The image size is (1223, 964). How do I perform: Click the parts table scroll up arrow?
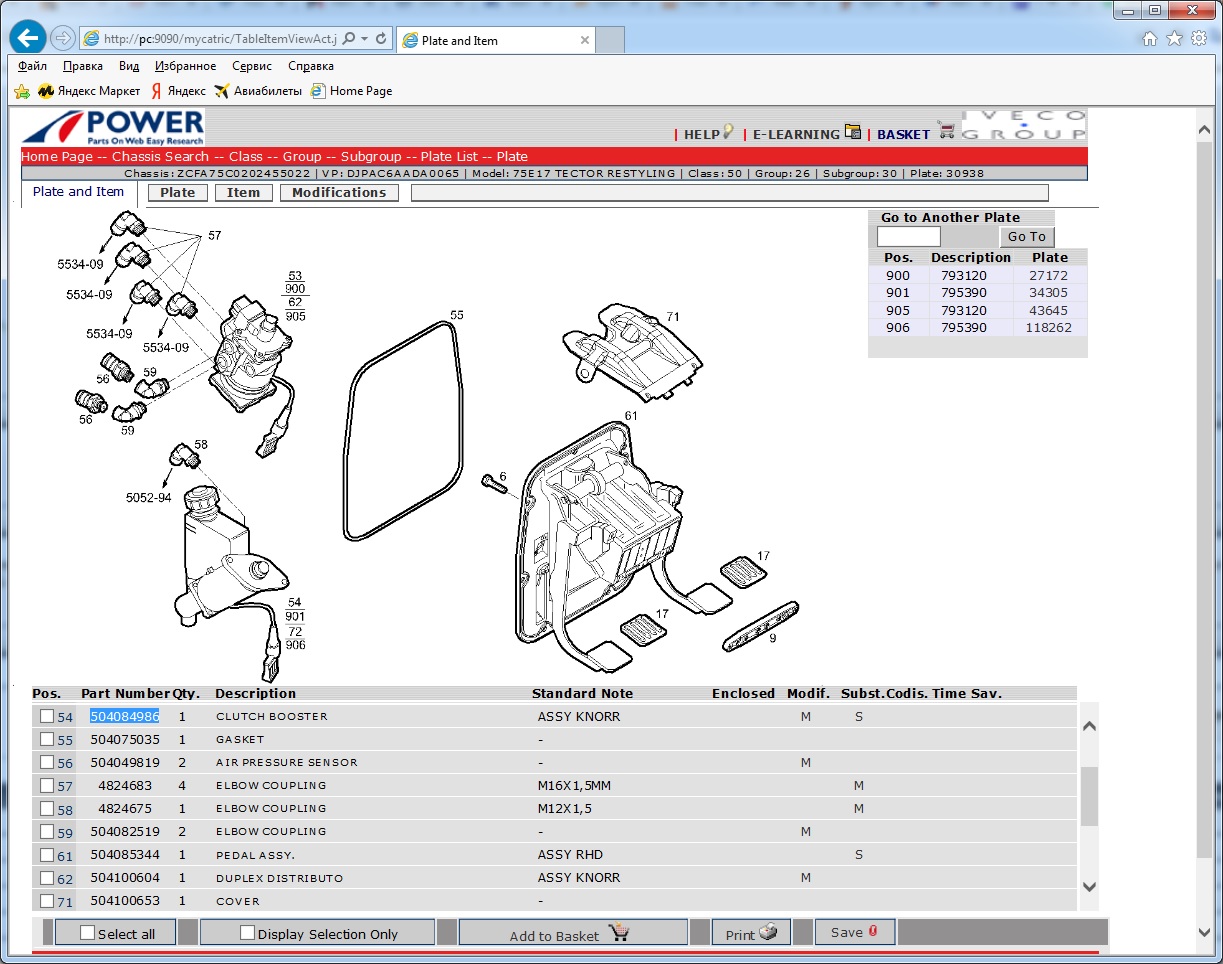(x=1089, y=727)
